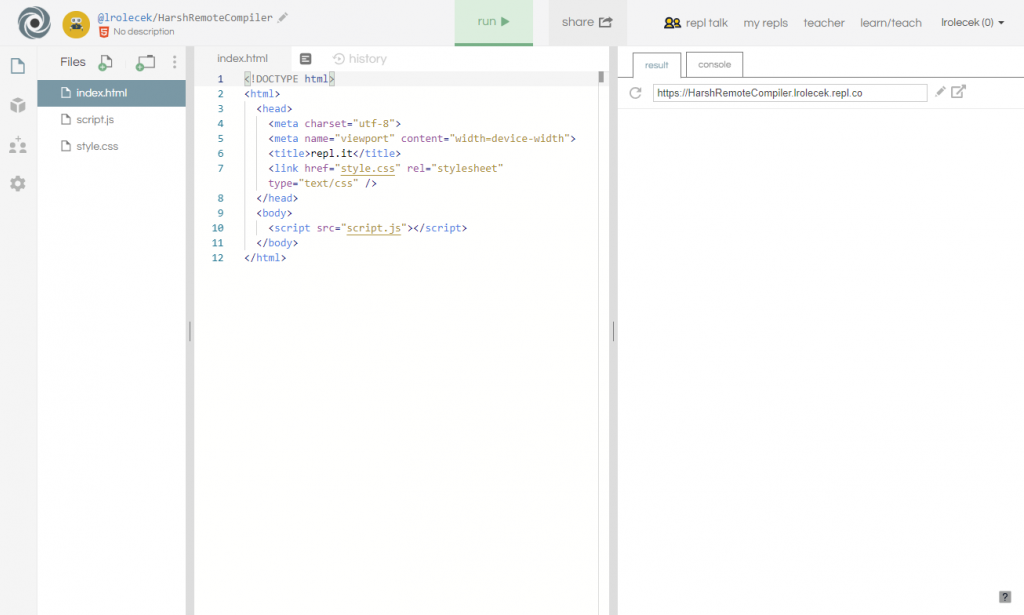Refresh the result preview

635,93
